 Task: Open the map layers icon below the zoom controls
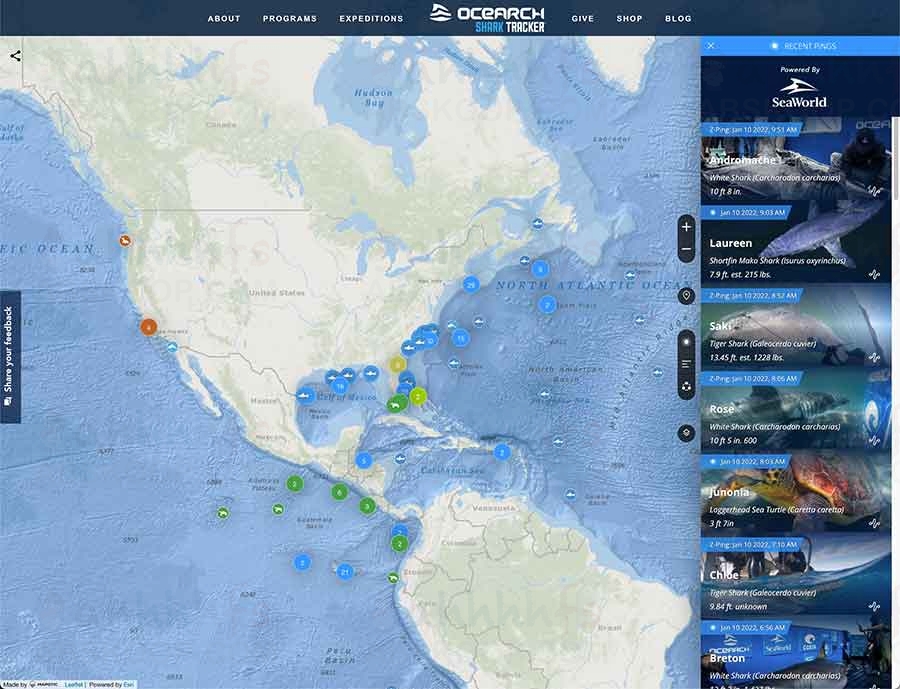pos(686,433)
